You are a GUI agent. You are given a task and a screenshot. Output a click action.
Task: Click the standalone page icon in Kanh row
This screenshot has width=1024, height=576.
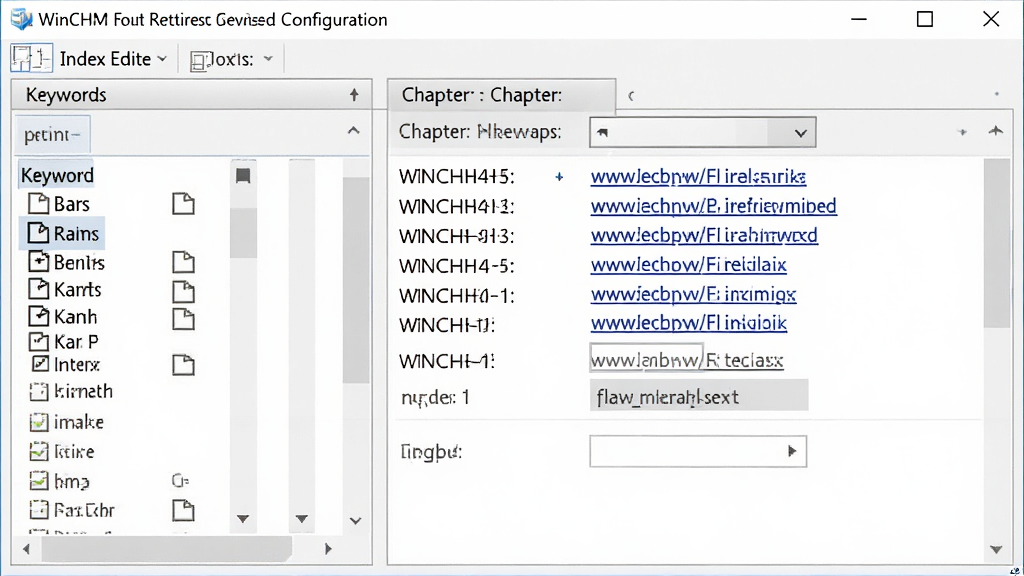(184, 319)
